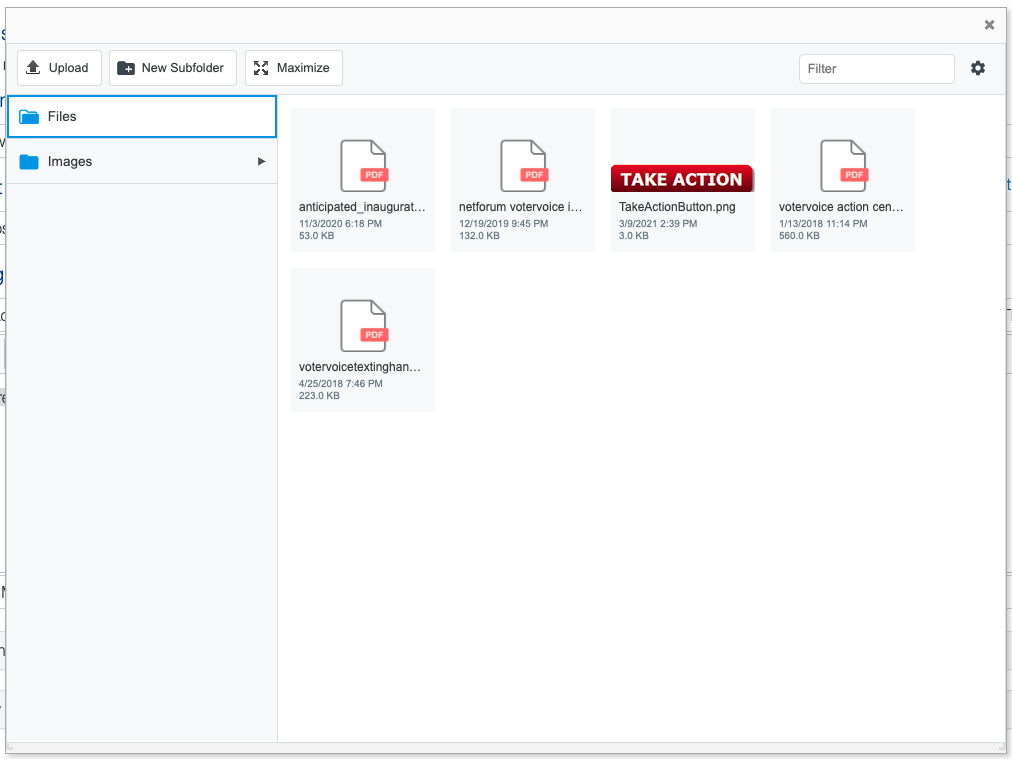Select the TakeActionButton.png thumbnail
Image resolution: width=1012 pixels, height=759 pixels.
(682, 179)
